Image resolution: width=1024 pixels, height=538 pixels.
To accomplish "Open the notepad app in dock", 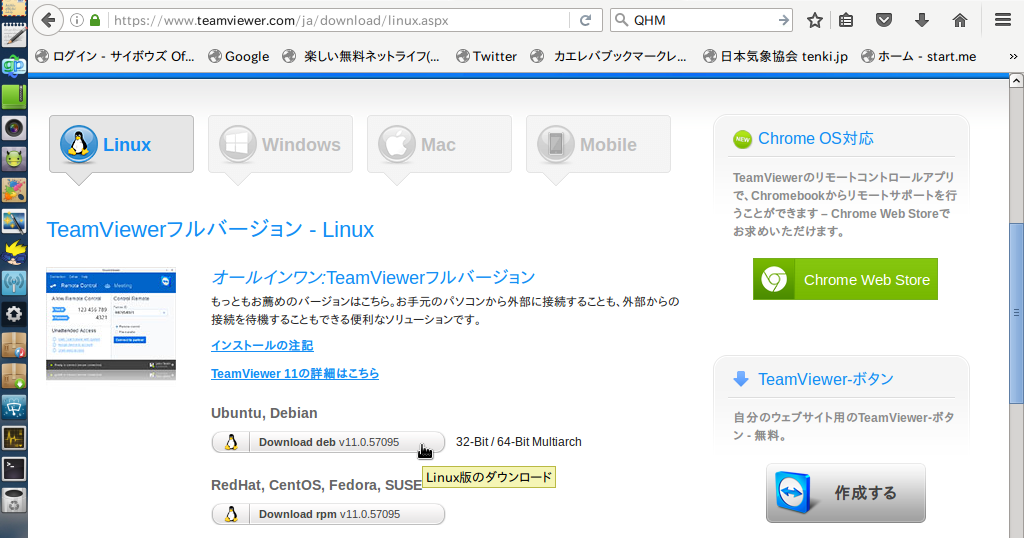I will pyautogui.click(x=14, y=35).
